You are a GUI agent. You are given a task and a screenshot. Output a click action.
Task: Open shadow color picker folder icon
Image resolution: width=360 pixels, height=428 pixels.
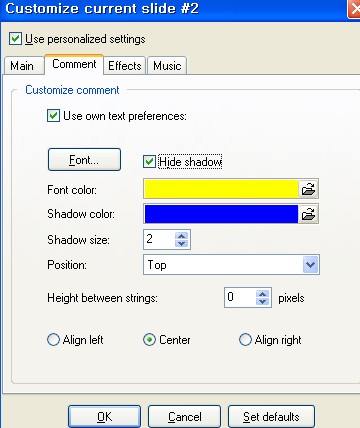click(x=308, y=214)
